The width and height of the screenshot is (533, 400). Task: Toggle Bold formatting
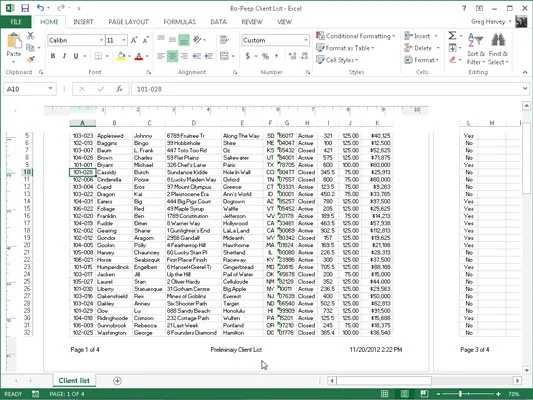click(x=53, y=56)
